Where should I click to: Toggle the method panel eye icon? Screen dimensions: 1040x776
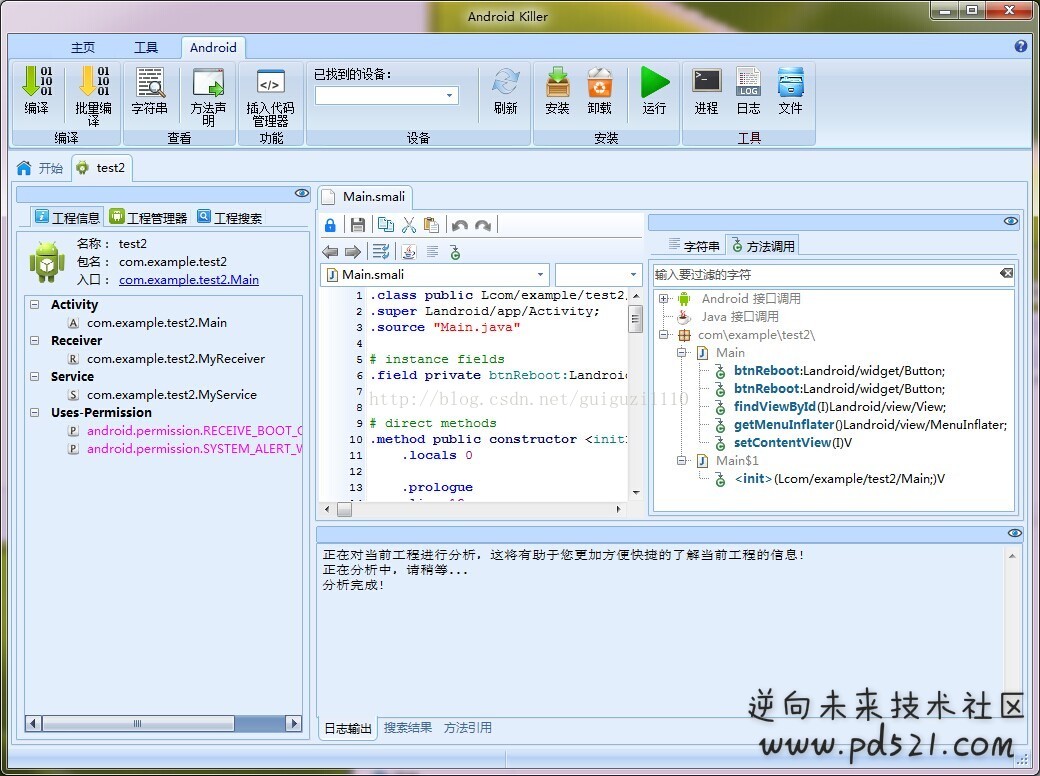[x=1011, y=221]
